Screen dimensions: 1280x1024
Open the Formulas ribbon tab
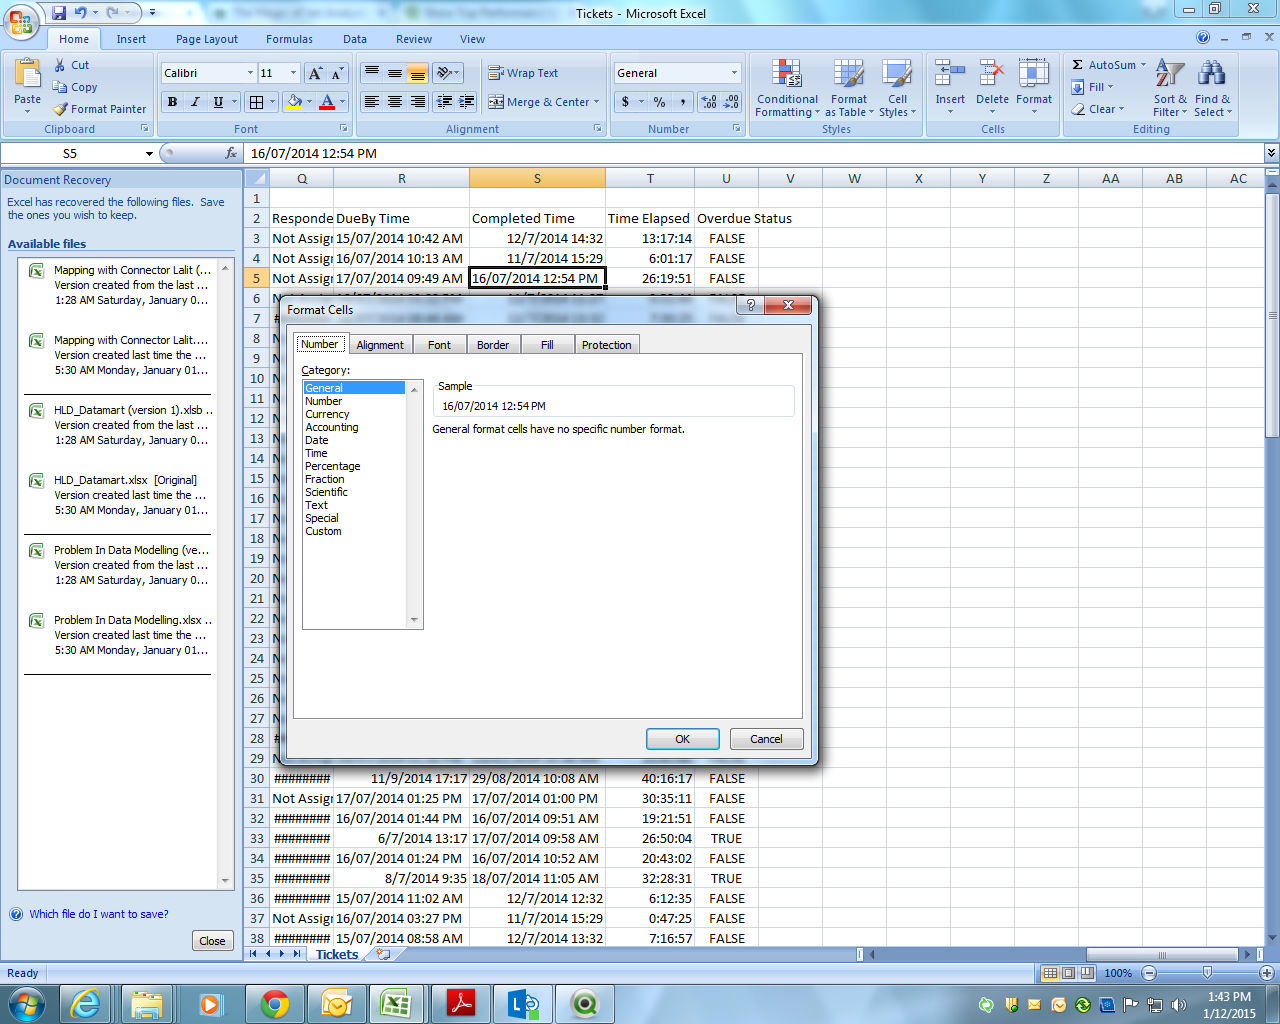[289, 39]
